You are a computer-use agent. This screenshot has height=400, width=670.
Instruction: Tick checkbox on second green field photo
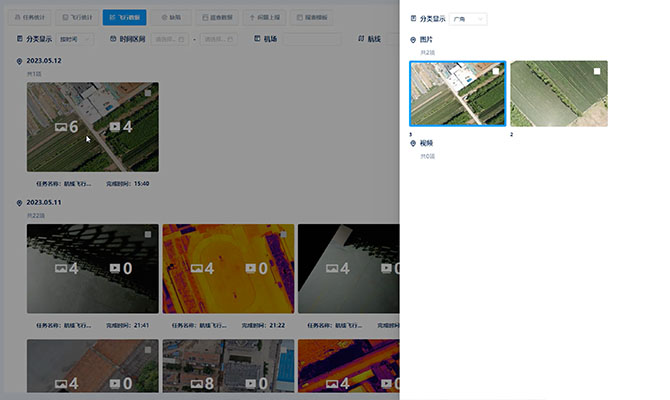pyautogui.click(x=597, y=71)
